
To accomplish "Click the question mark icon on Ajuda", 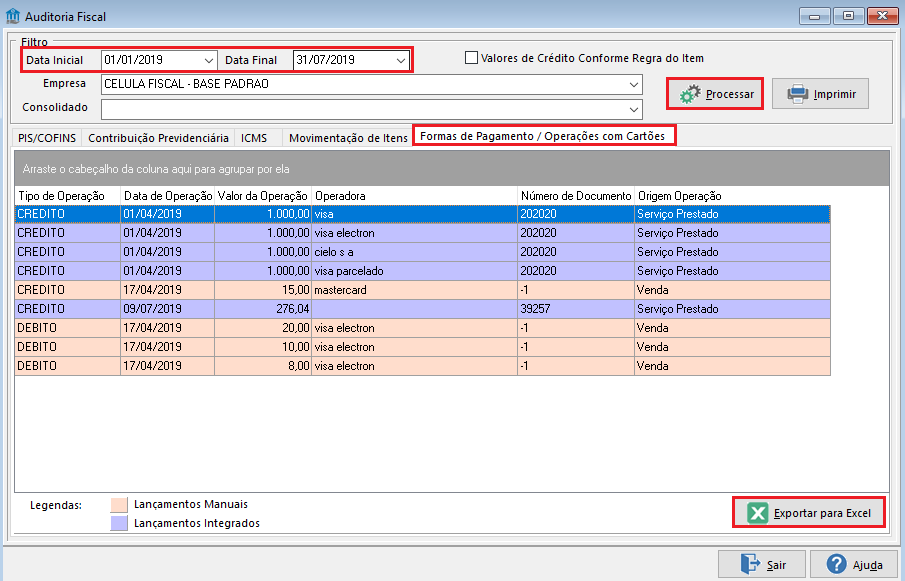I will point(836,564).
